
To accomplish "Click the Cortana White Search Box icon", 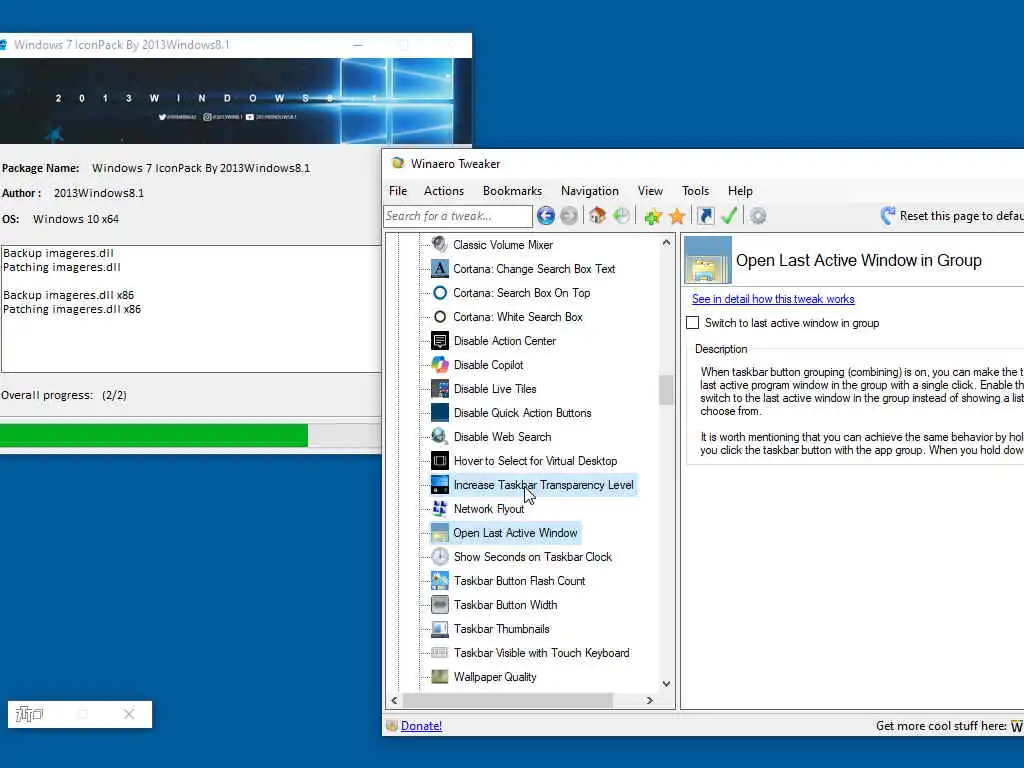I will click(440, 317).
